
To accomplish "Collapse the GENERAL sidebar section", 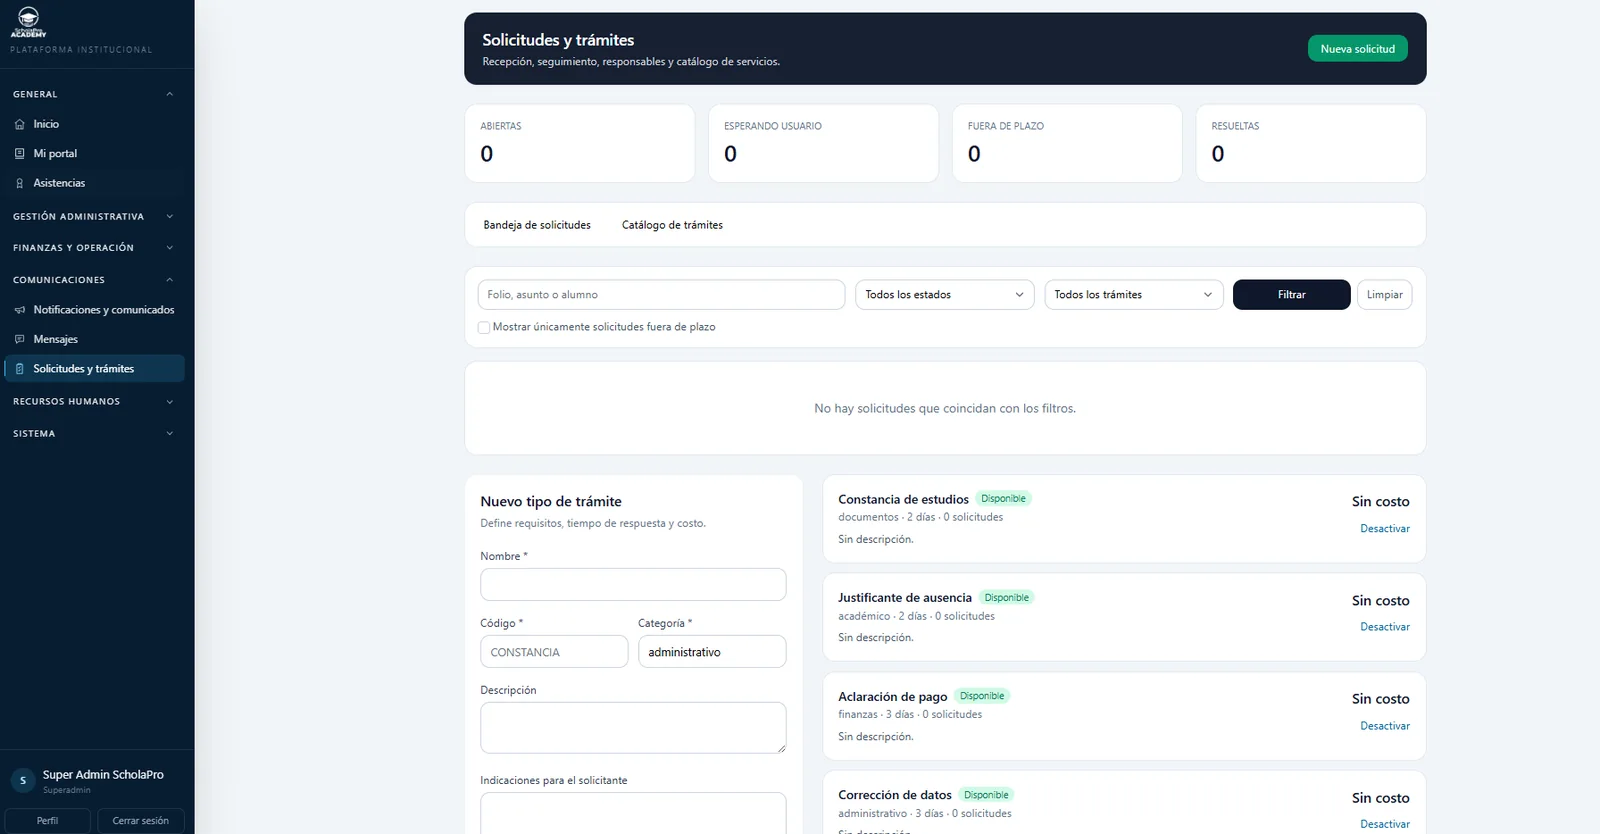I will (x=93, y=94).
